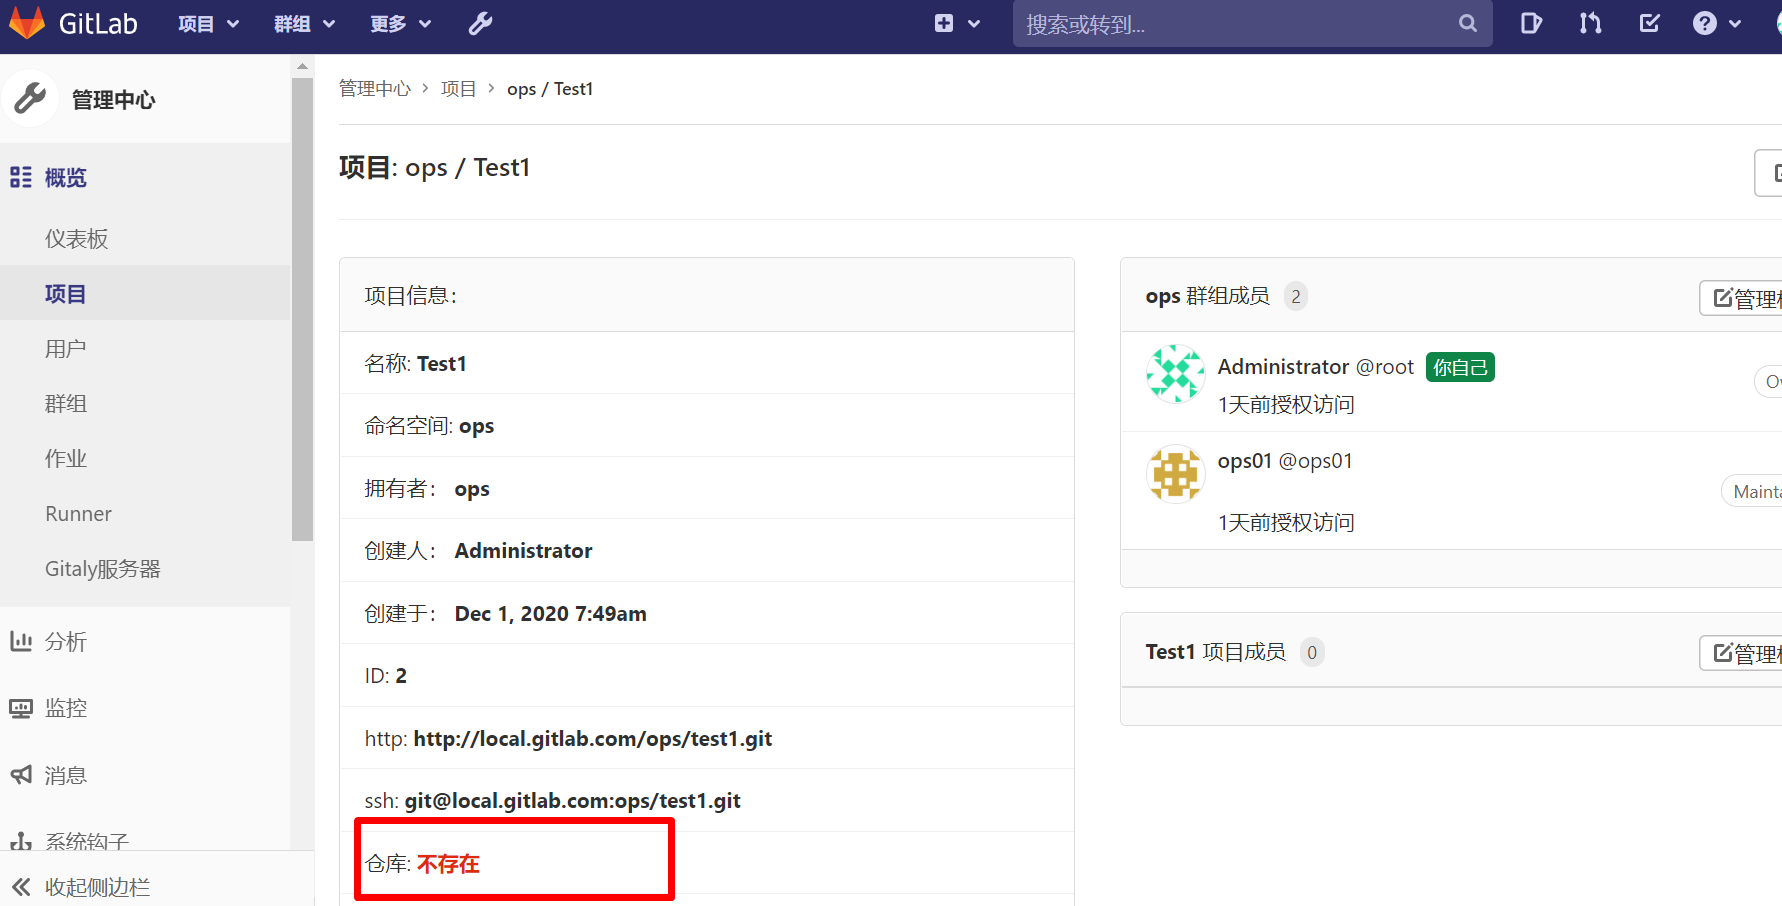
Task: Open the admin wrench icon in navbar
Action: (481, 23)
